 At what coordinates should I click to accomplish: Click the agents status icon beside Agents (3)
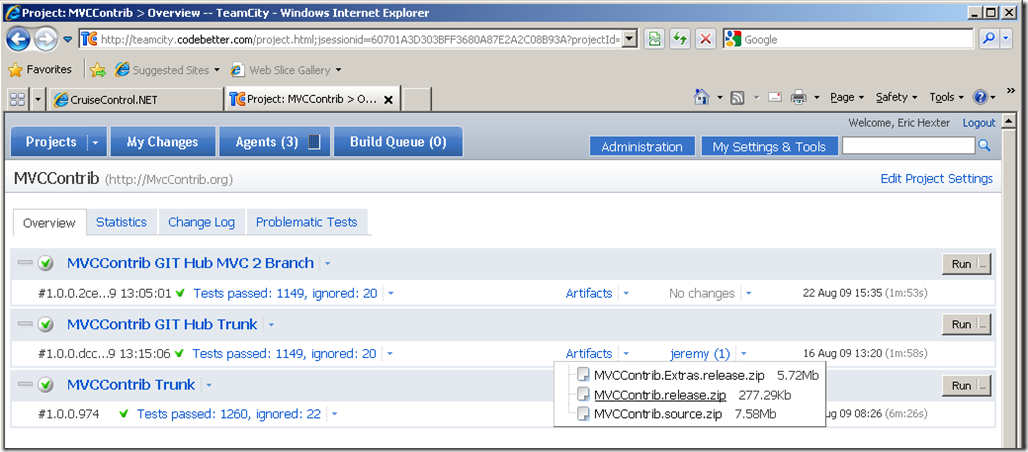point(314,142)
